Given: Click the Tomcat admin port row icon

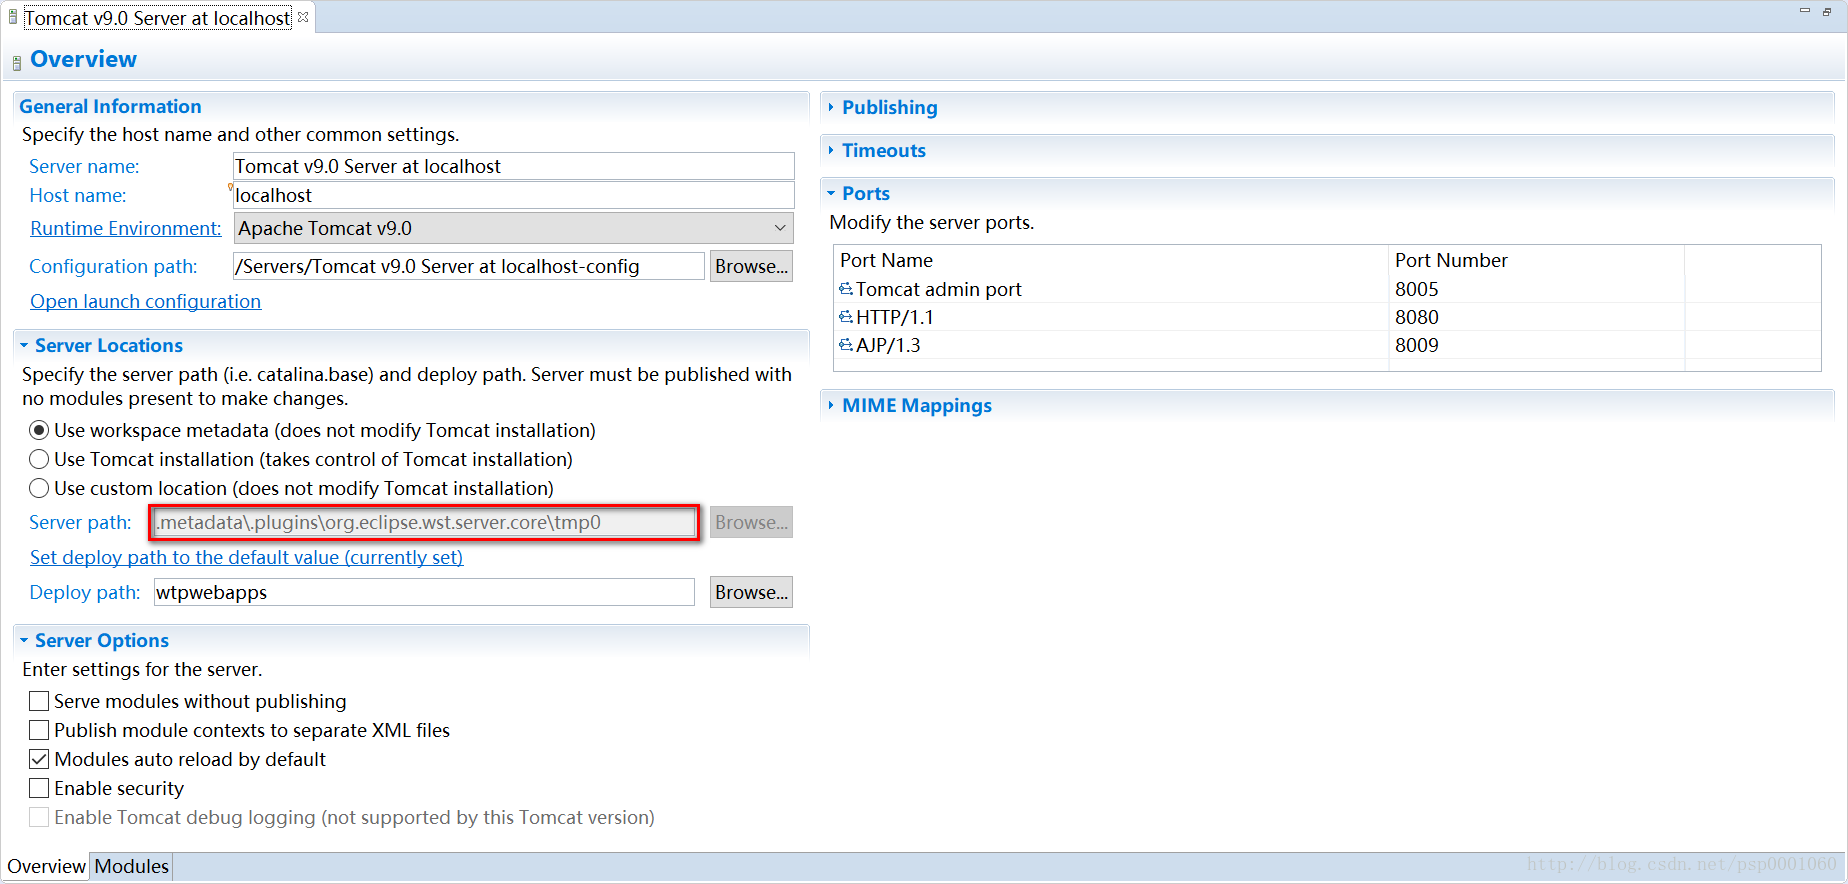Looking at the screenshot, I should [846, 289].
